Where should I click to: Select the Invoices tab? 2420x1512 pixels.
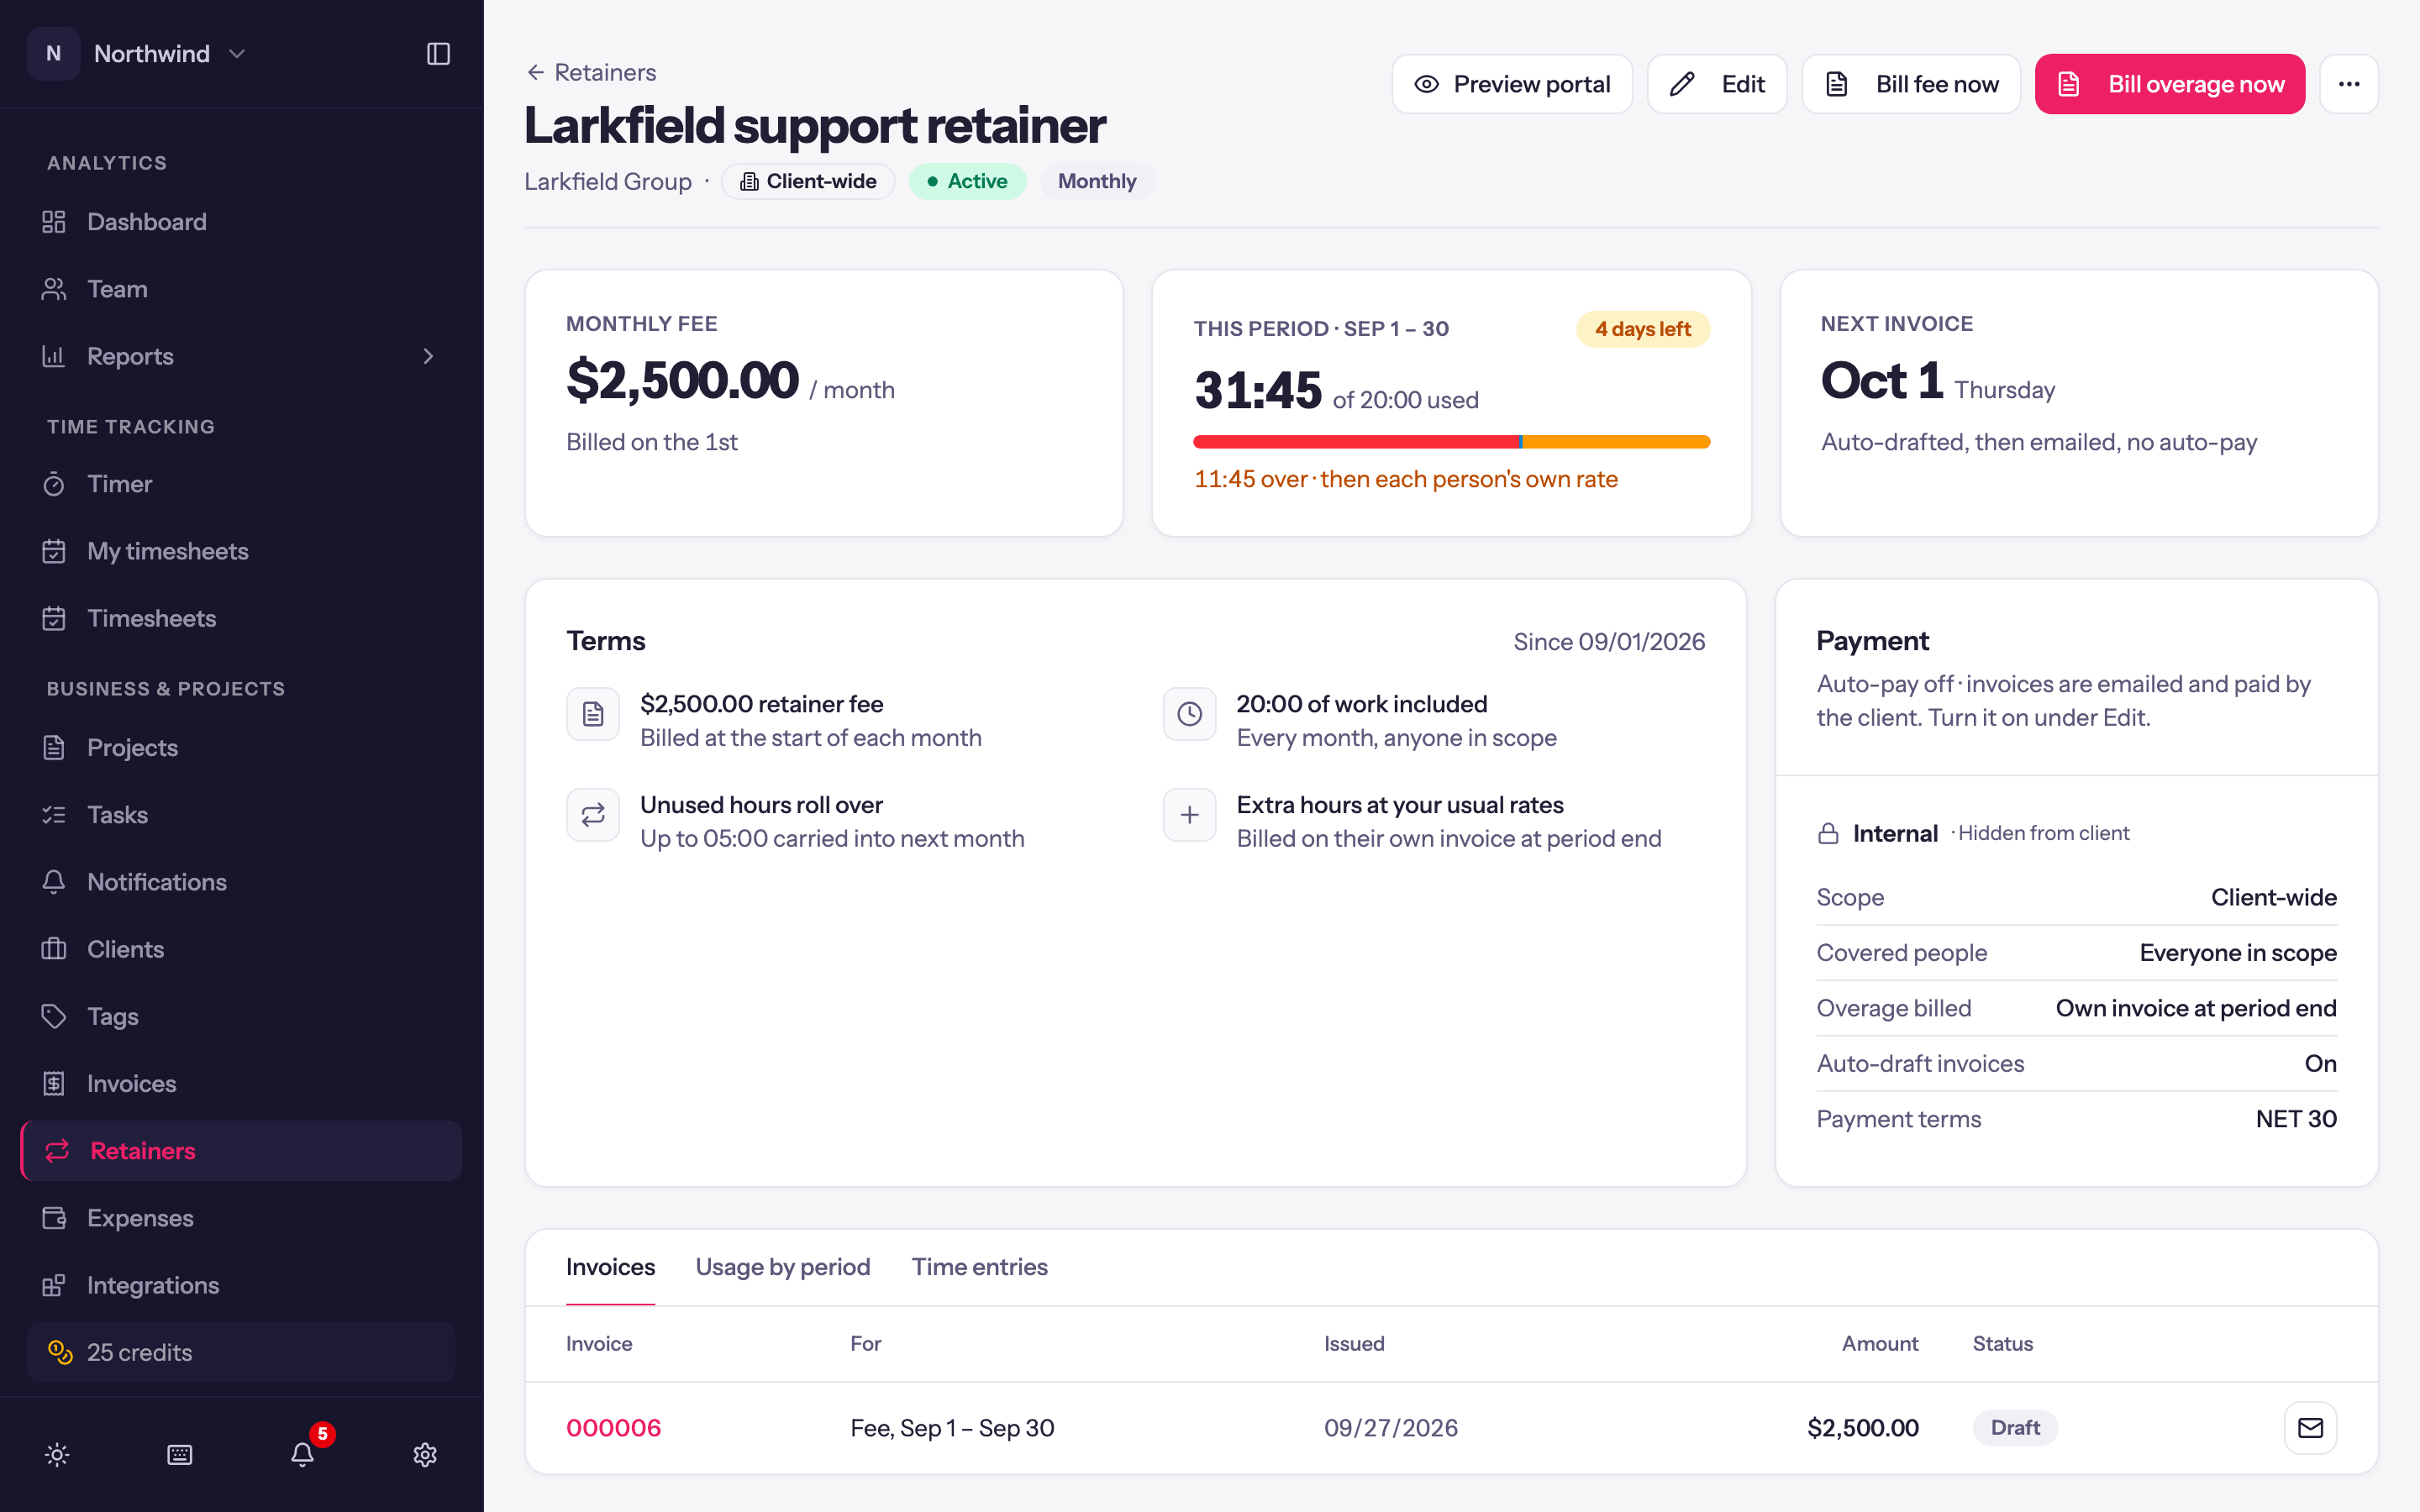click(x=610, y=1267)
